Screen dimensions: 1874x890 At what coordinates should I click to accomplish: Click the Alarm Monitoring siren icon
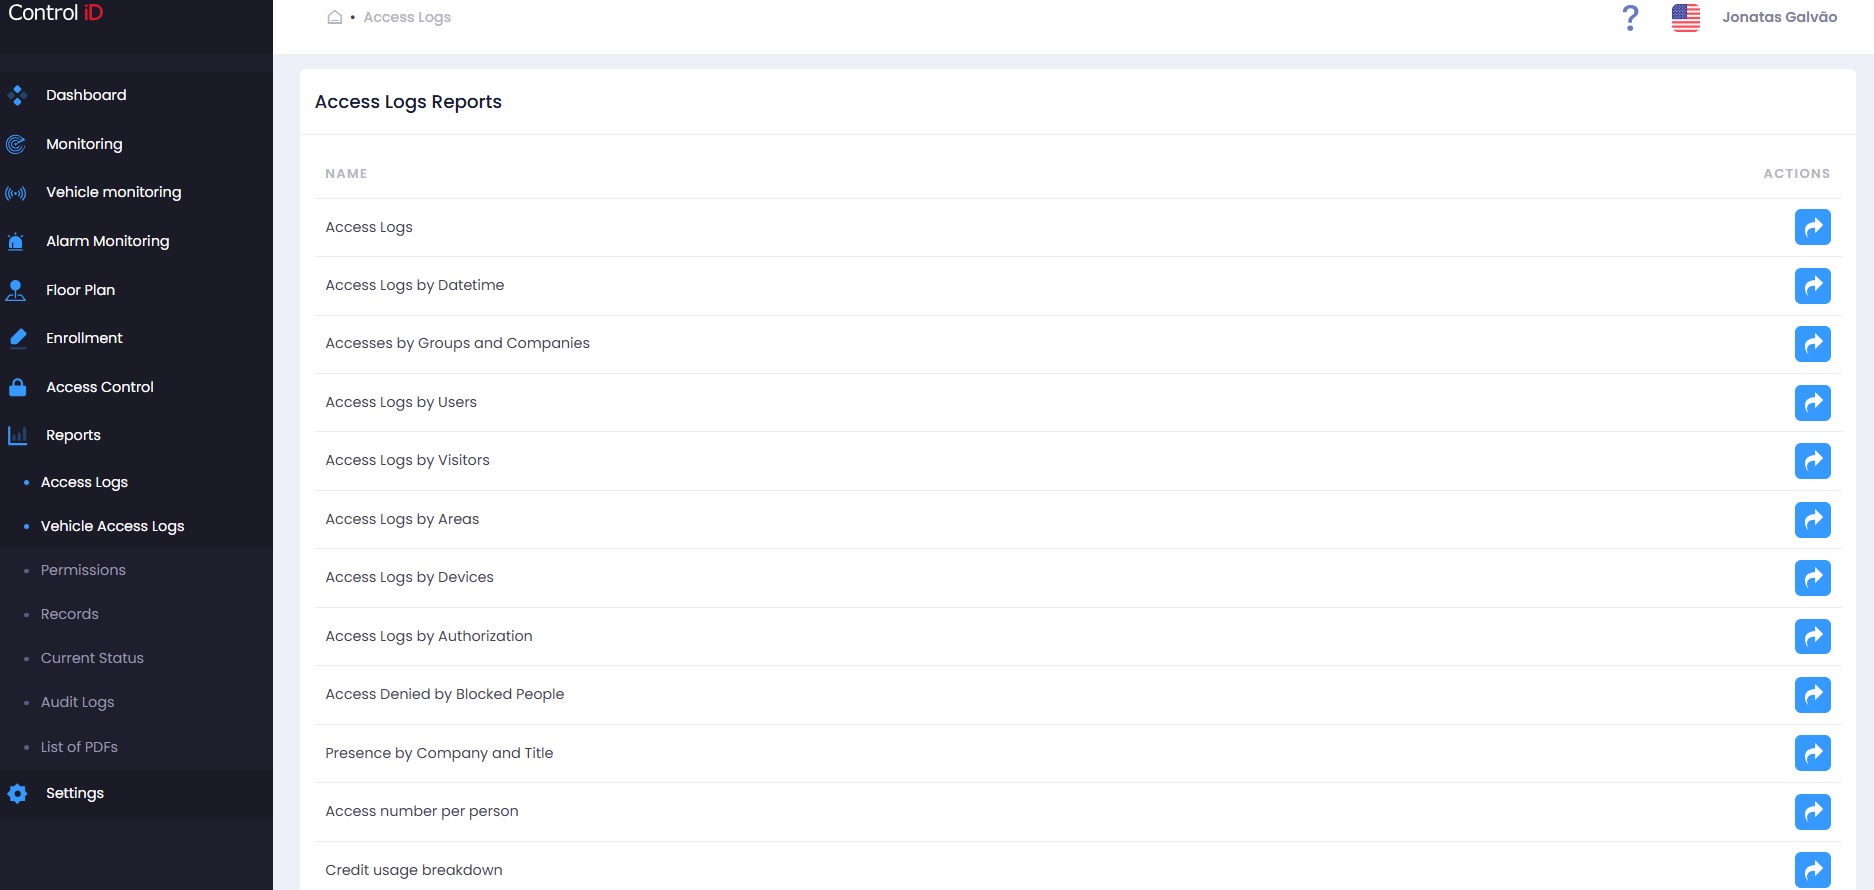[x=16, y=241]
